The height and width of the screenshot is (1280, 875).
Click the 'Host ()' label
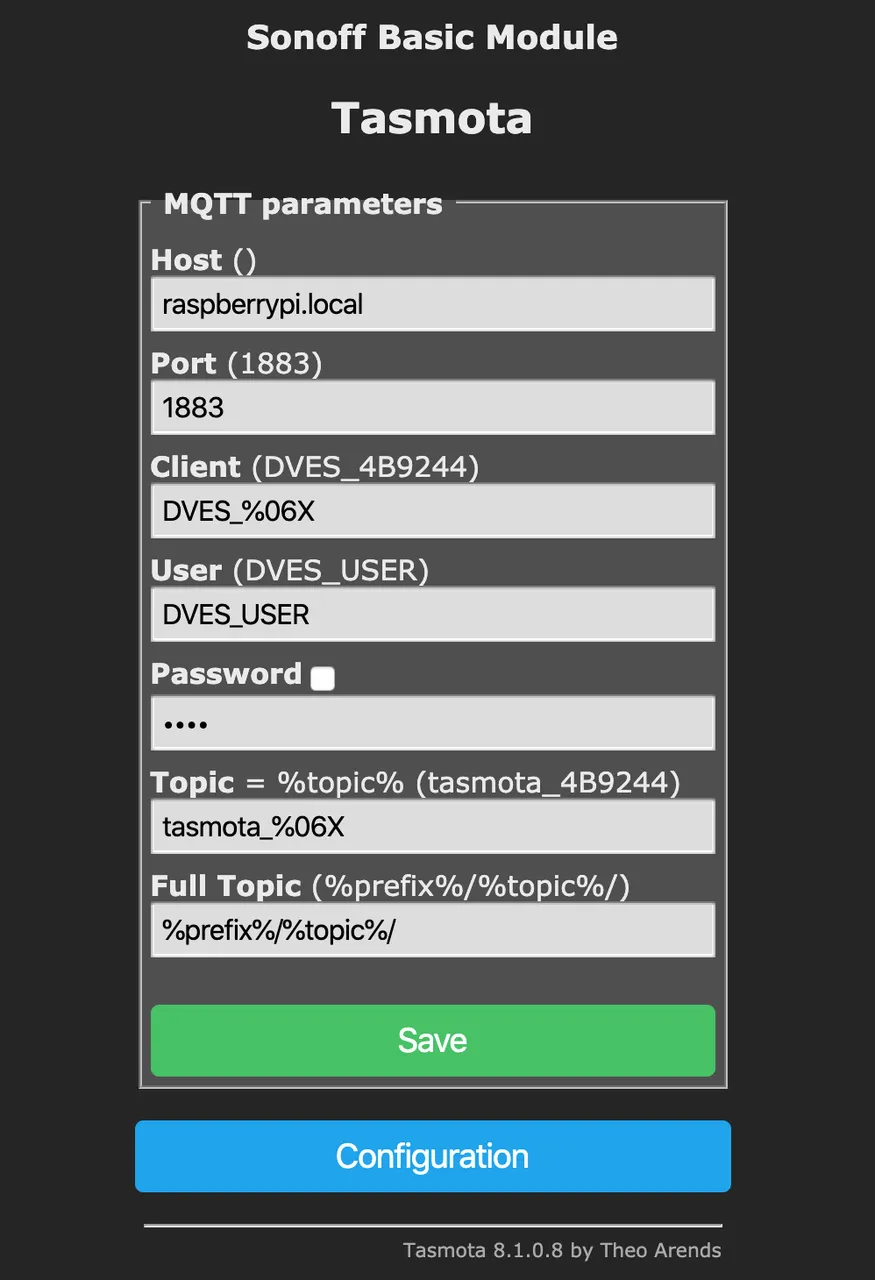pos(204,260)
